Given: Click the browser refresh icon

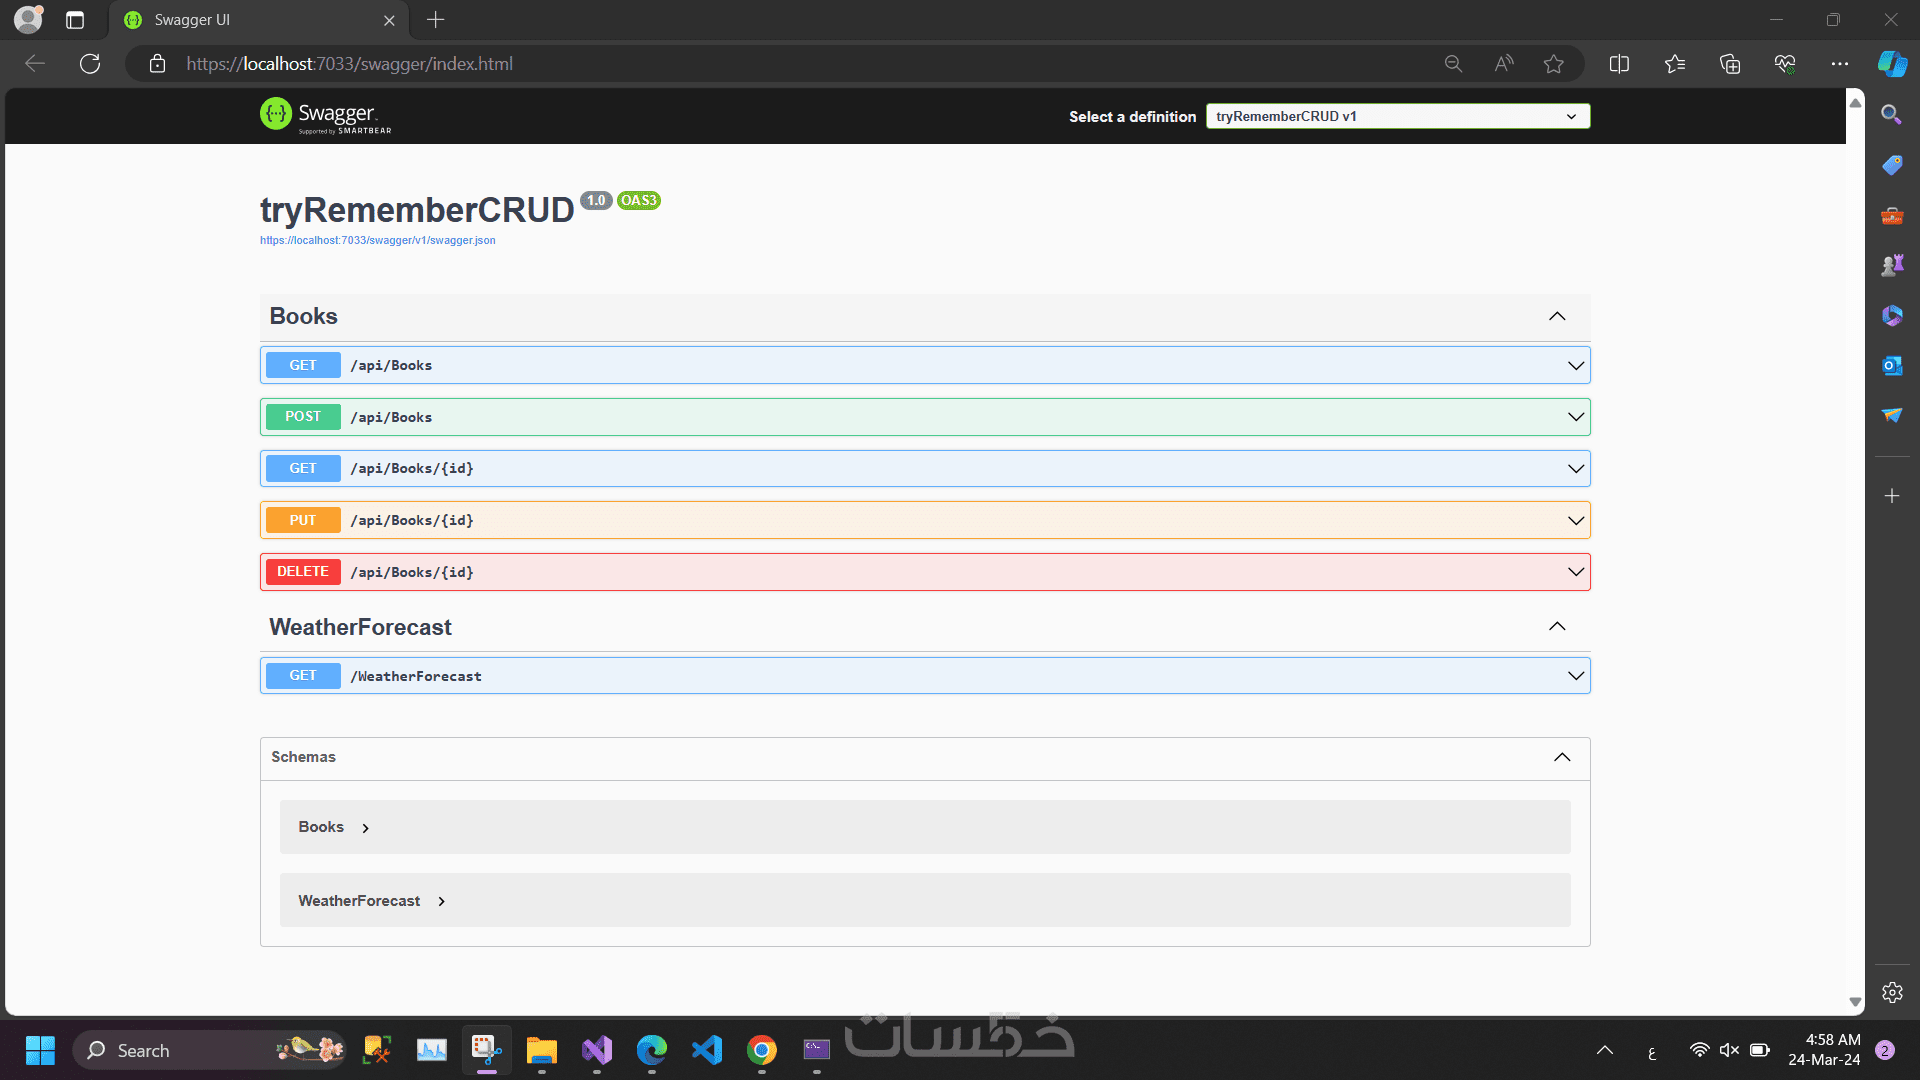Looking at the screenshot, I should click(90, 64).
